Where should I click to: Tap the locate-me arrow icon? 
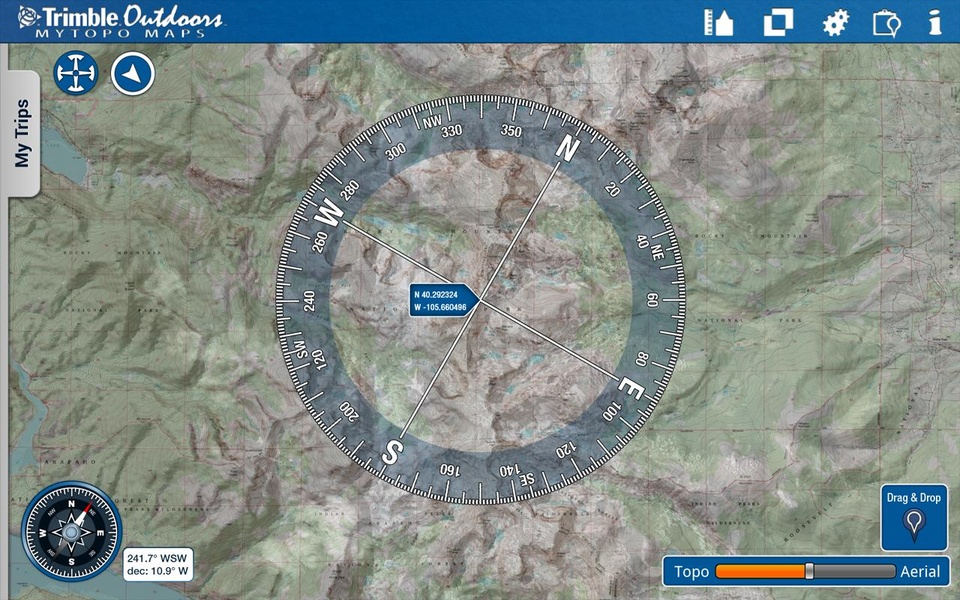tap(133, 73)
